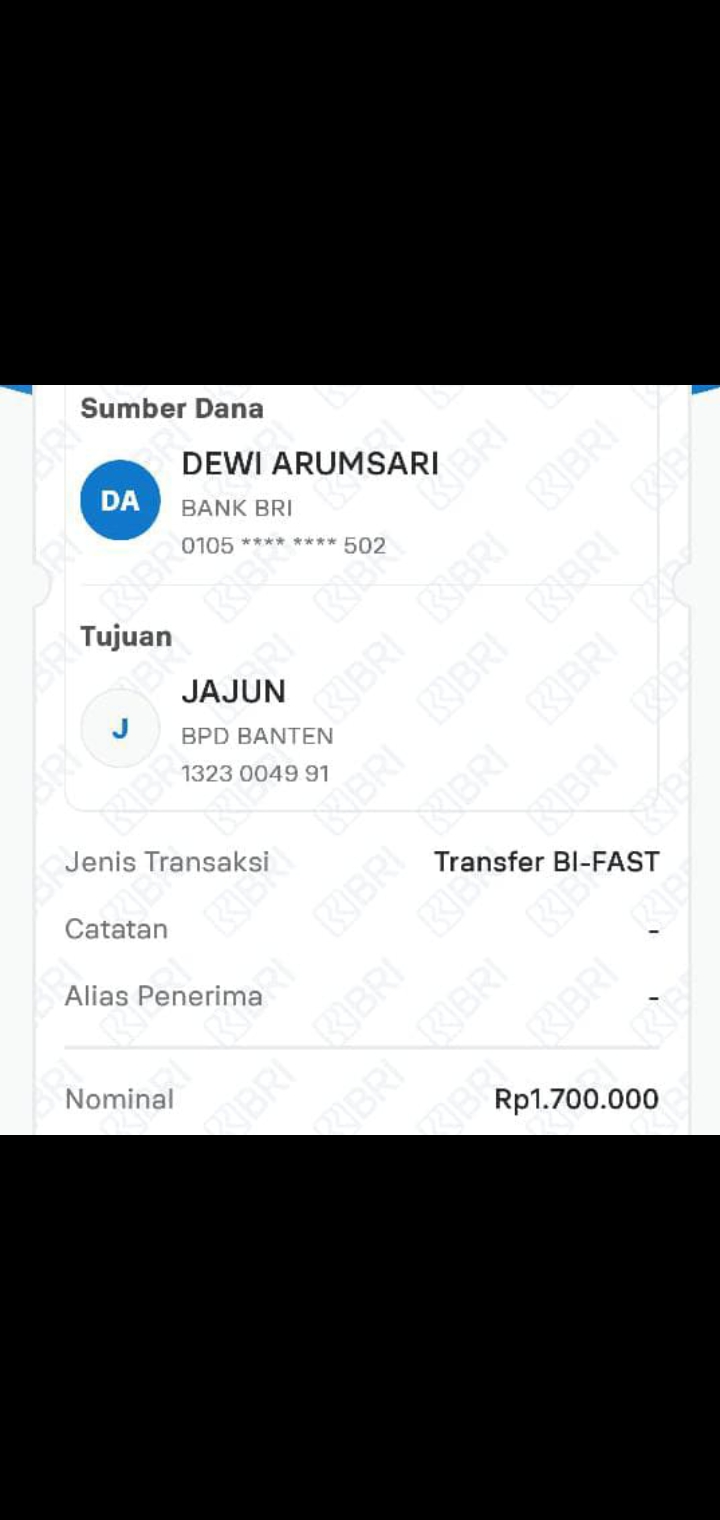The width and height of the screenshot is (720, 1520).
Task: Tap the Nominal label
Action: (119, 1099)
